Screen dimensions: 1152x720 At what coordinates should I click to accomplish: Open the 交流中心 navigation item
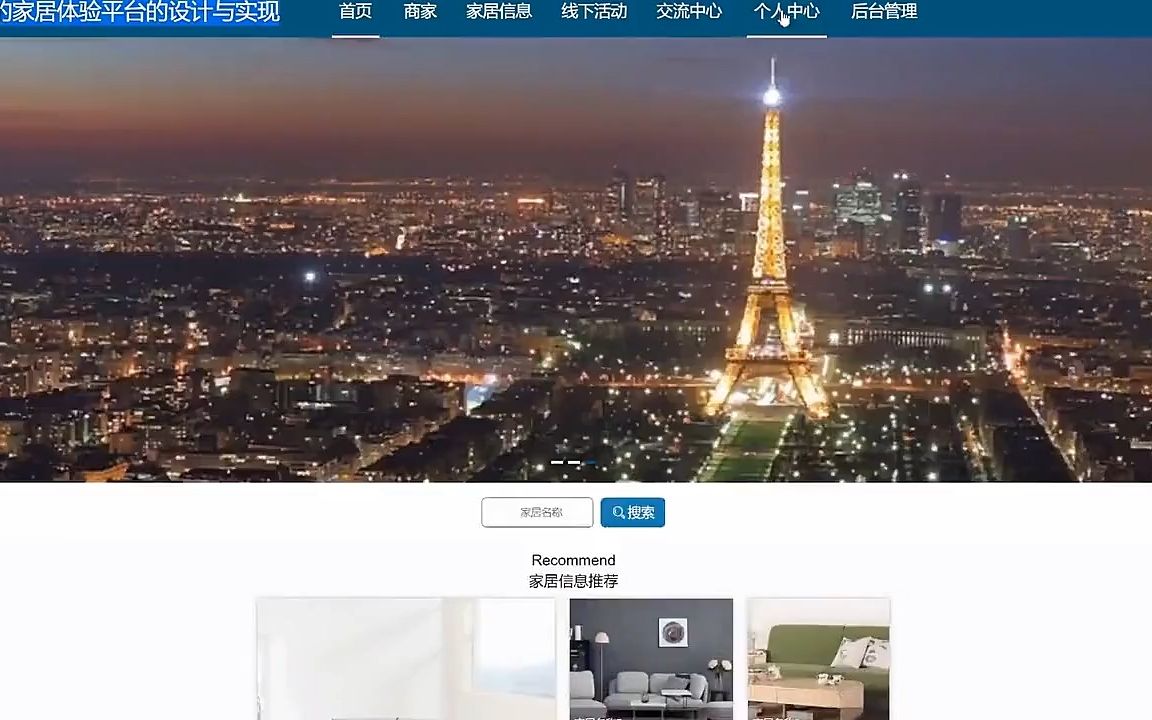pos(688,12)
